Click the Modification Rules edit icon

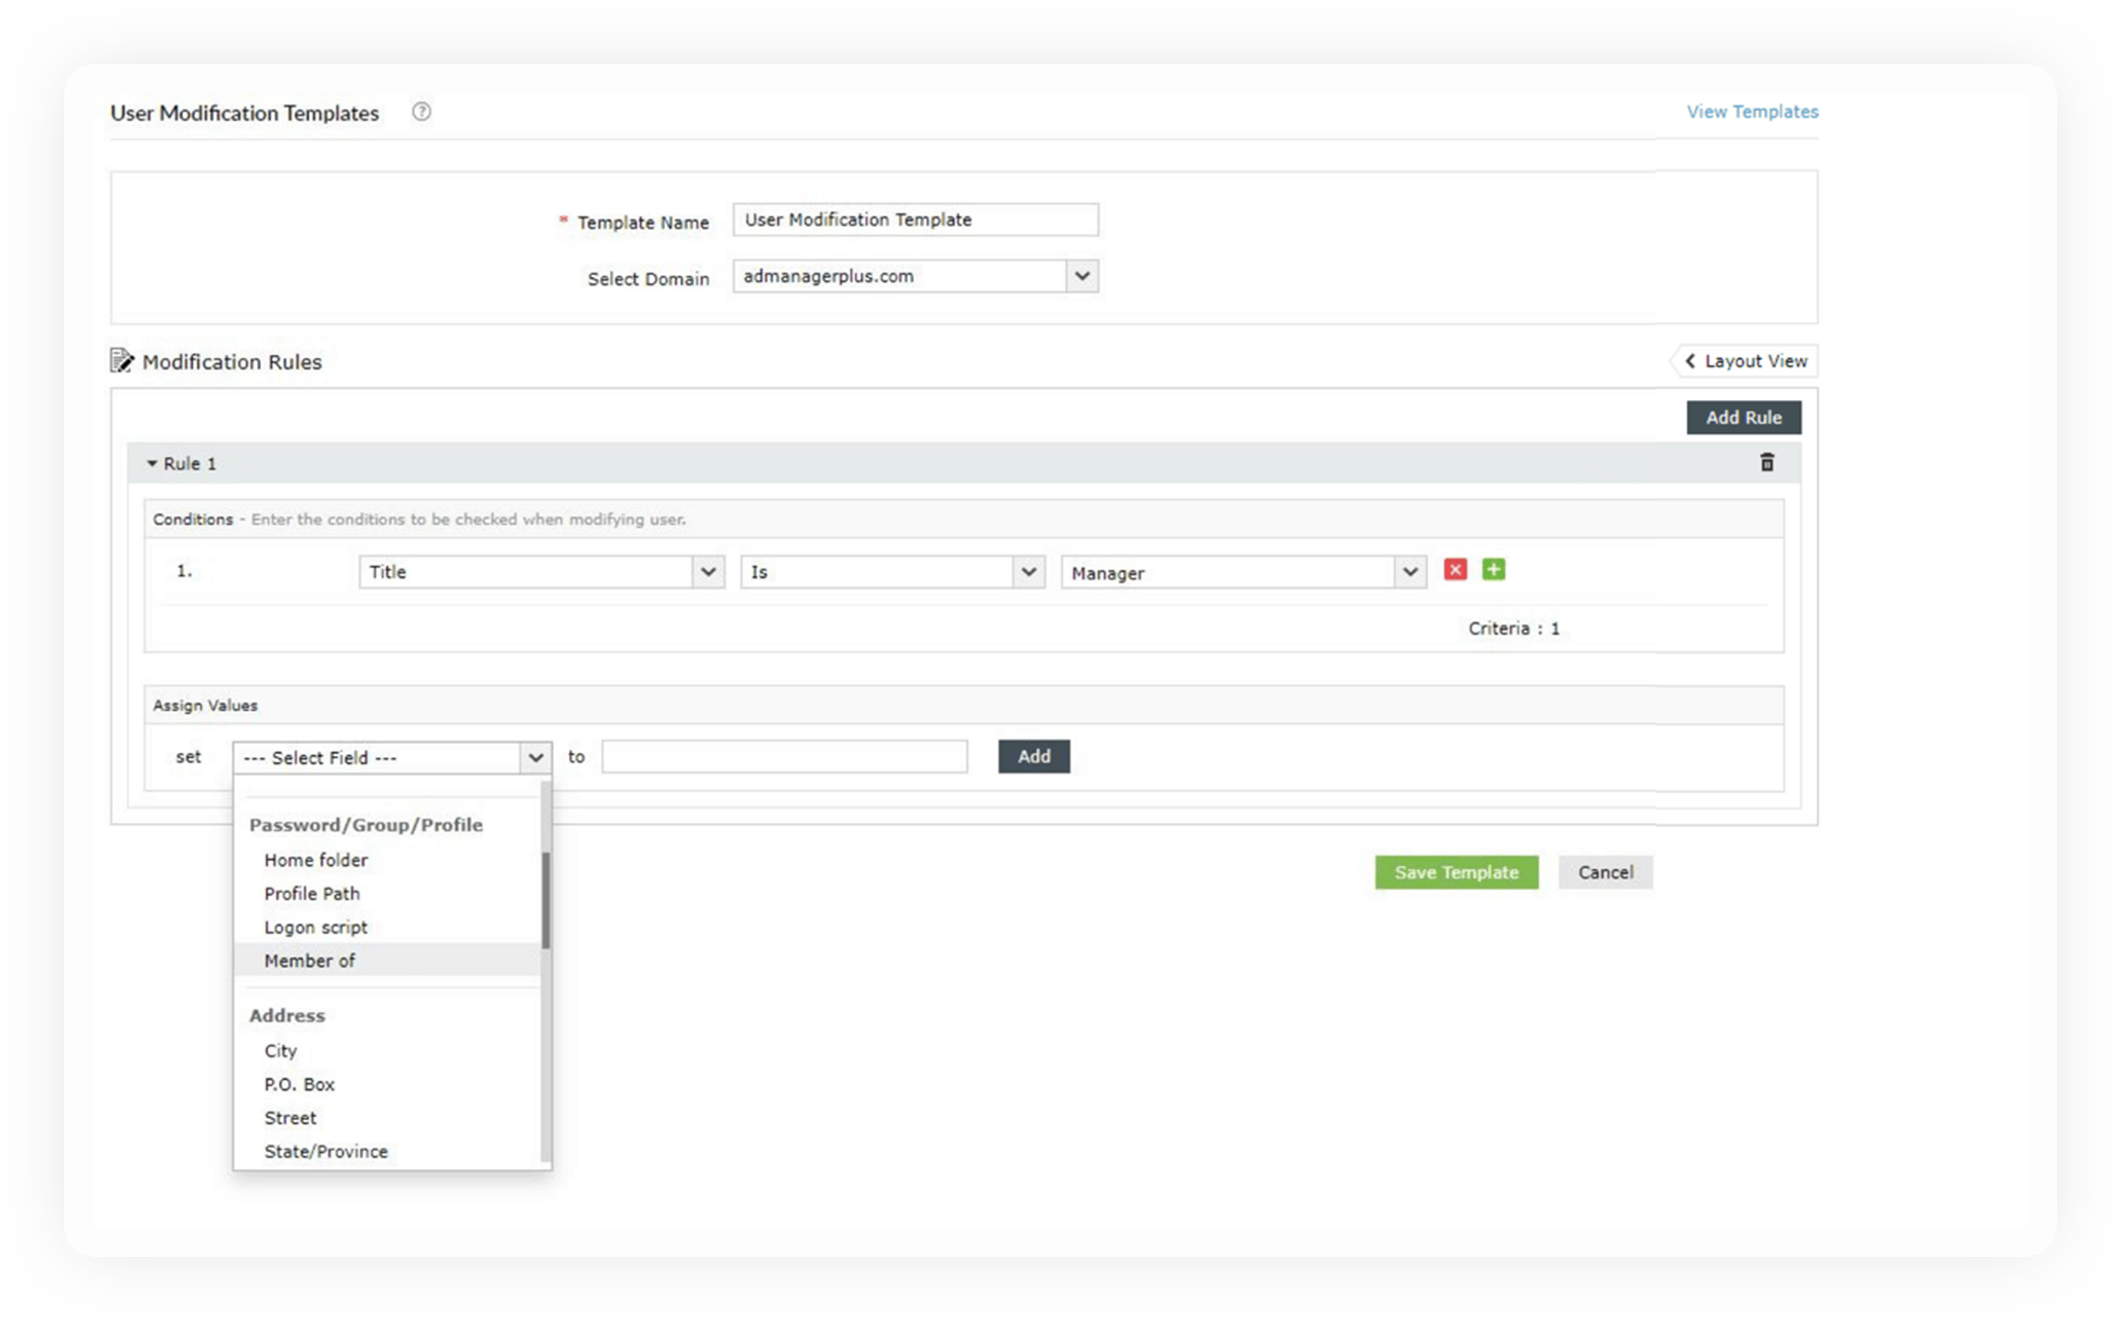click(x=121, y=361)
